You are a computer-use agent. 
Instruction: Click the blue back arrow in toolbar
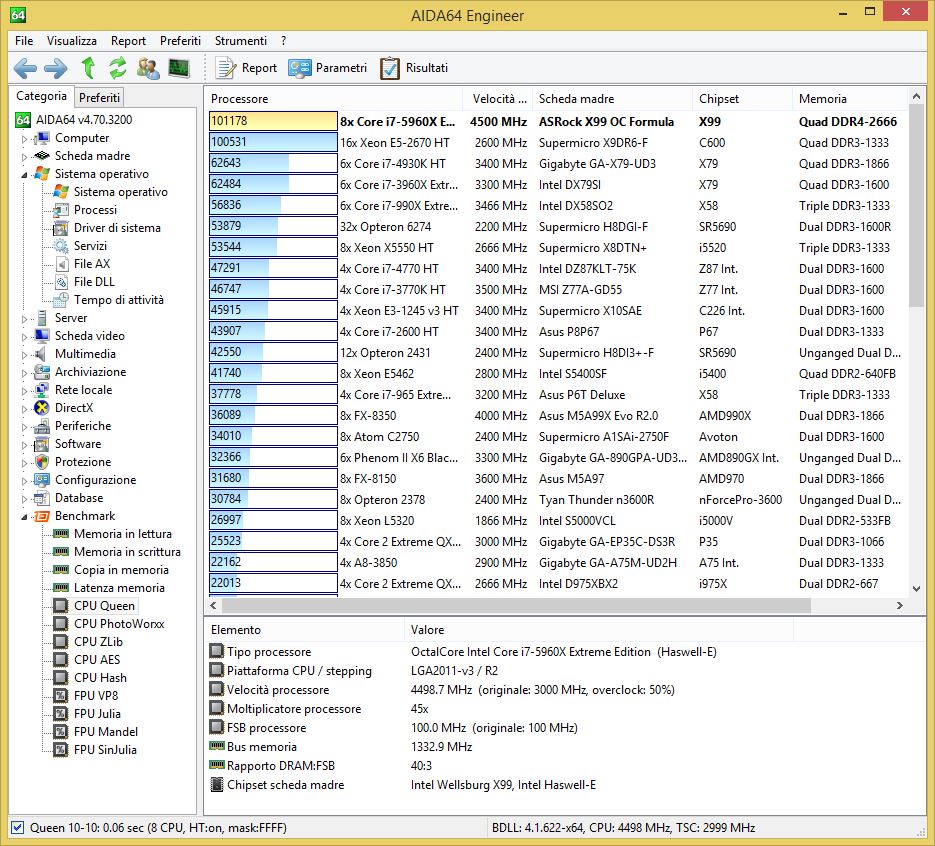[25, 68]
